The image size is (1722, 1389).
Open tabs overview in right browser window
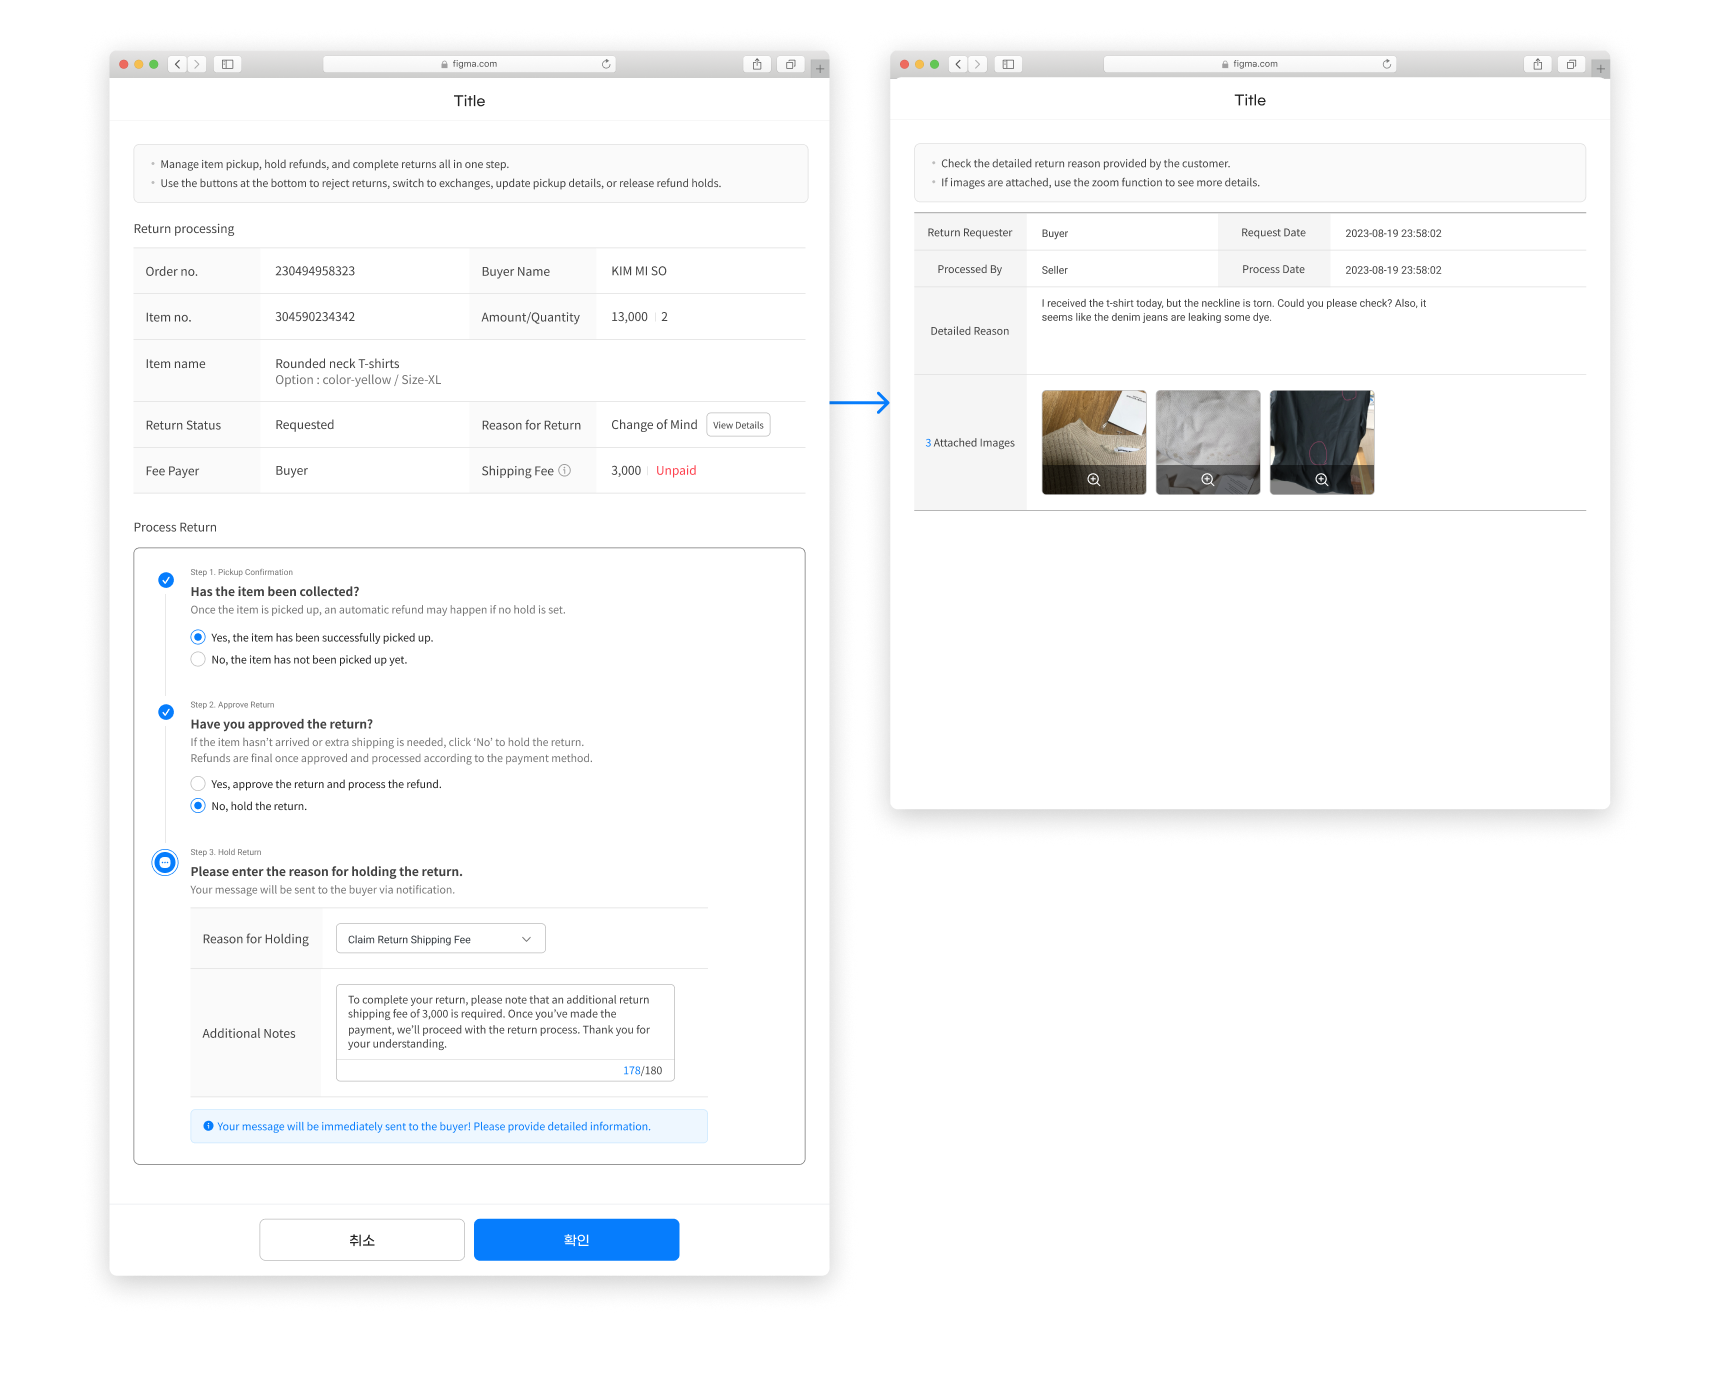pos(1571,64)
